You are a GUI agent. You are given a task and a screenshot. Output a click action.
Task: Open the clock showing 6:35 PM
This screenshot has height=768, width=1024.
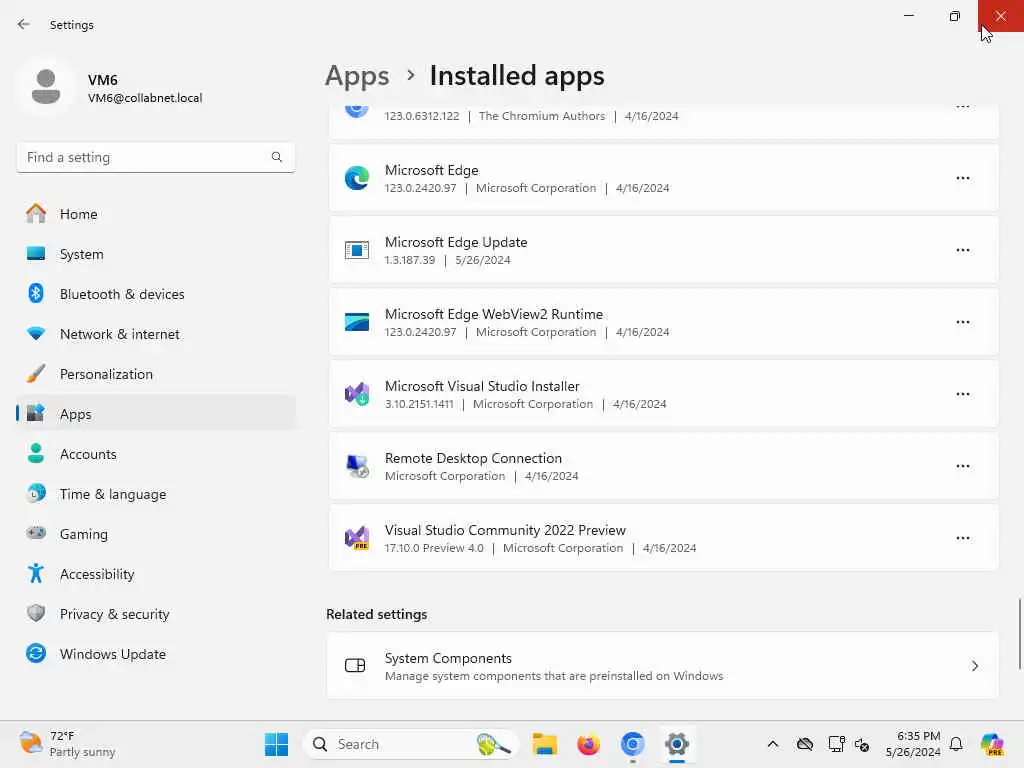click(x=913, y=744)
